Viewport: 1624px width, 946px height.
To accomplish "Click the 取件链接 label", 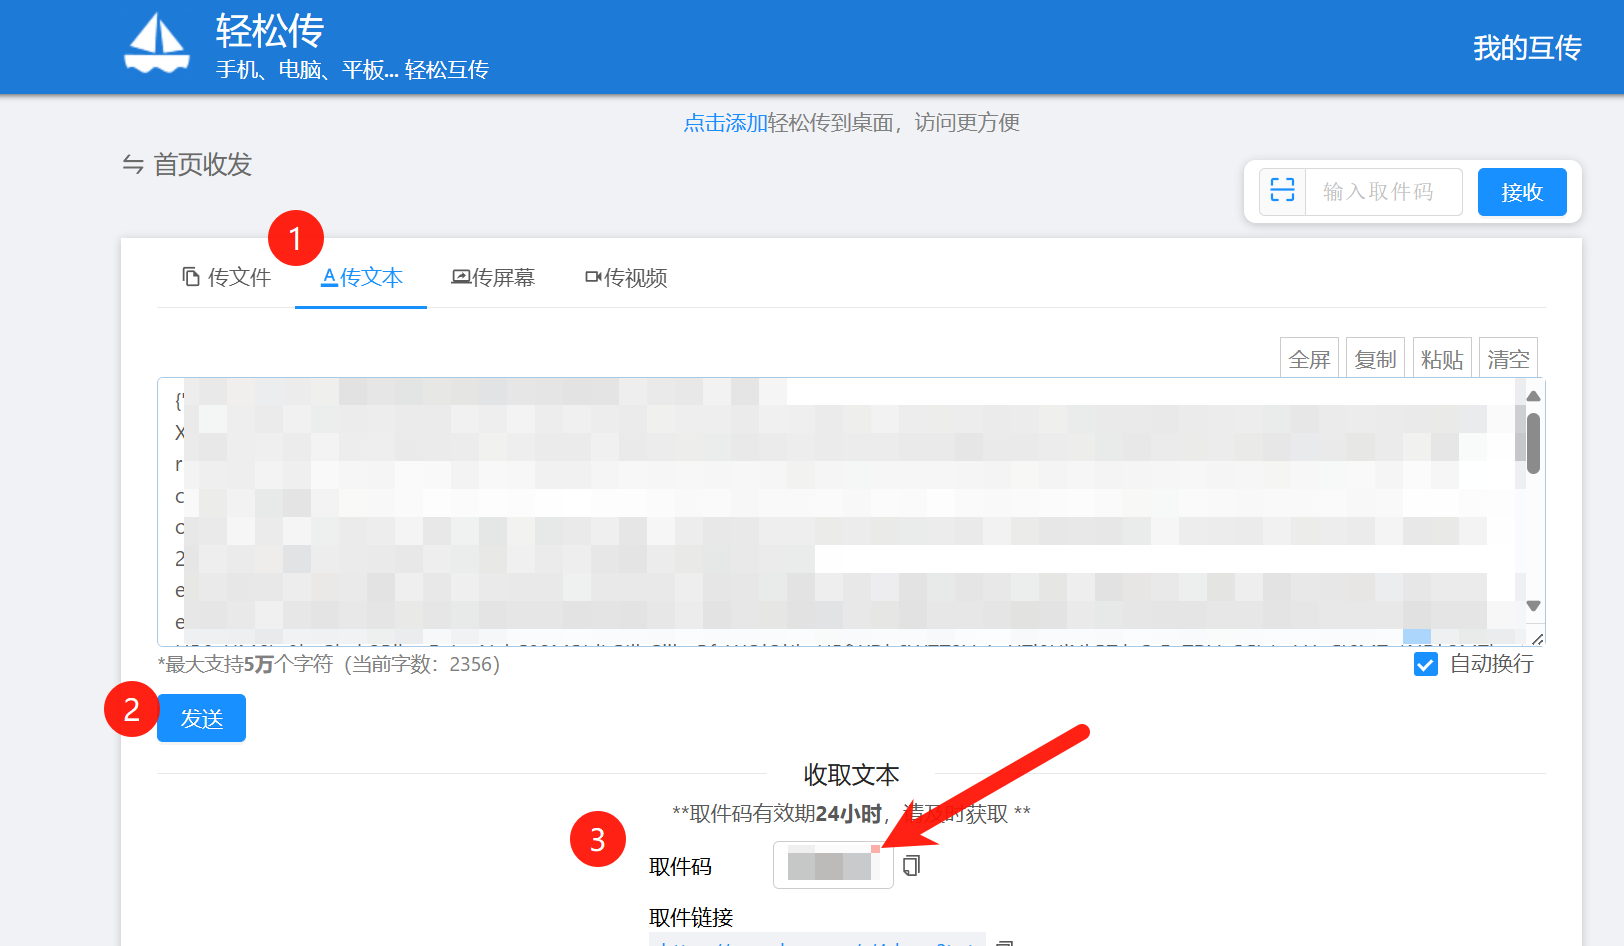I will 691,918.
